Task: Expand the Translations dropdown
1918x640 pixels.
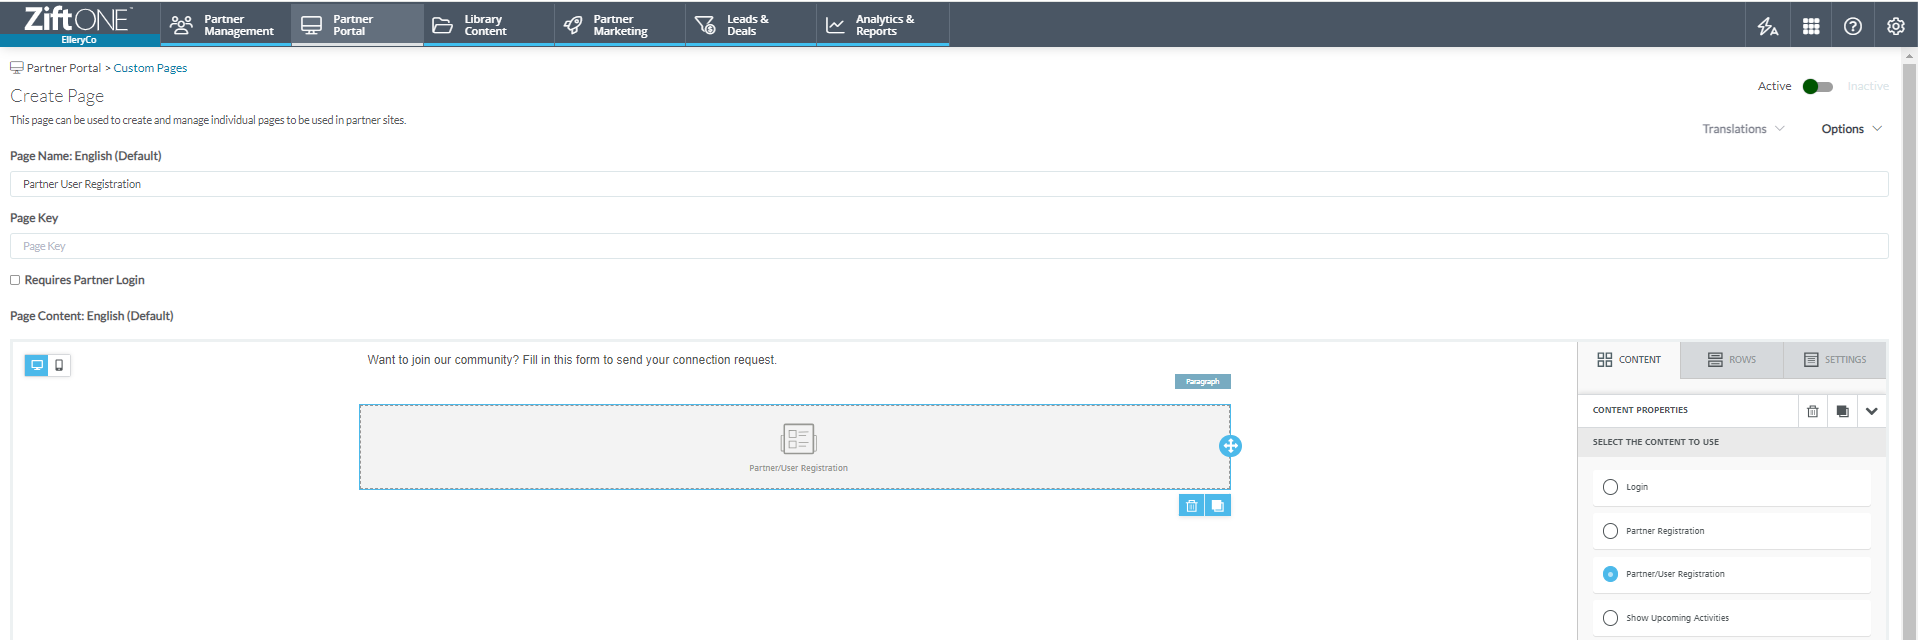Action: [1743, 129]
